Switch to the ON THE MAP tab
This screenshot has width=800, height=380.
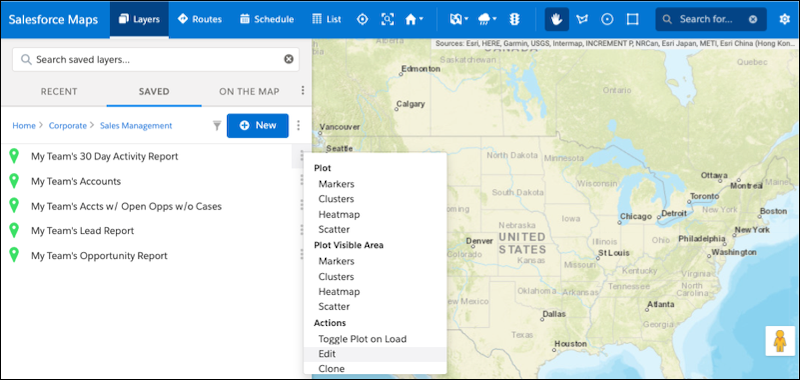point(249,92)
